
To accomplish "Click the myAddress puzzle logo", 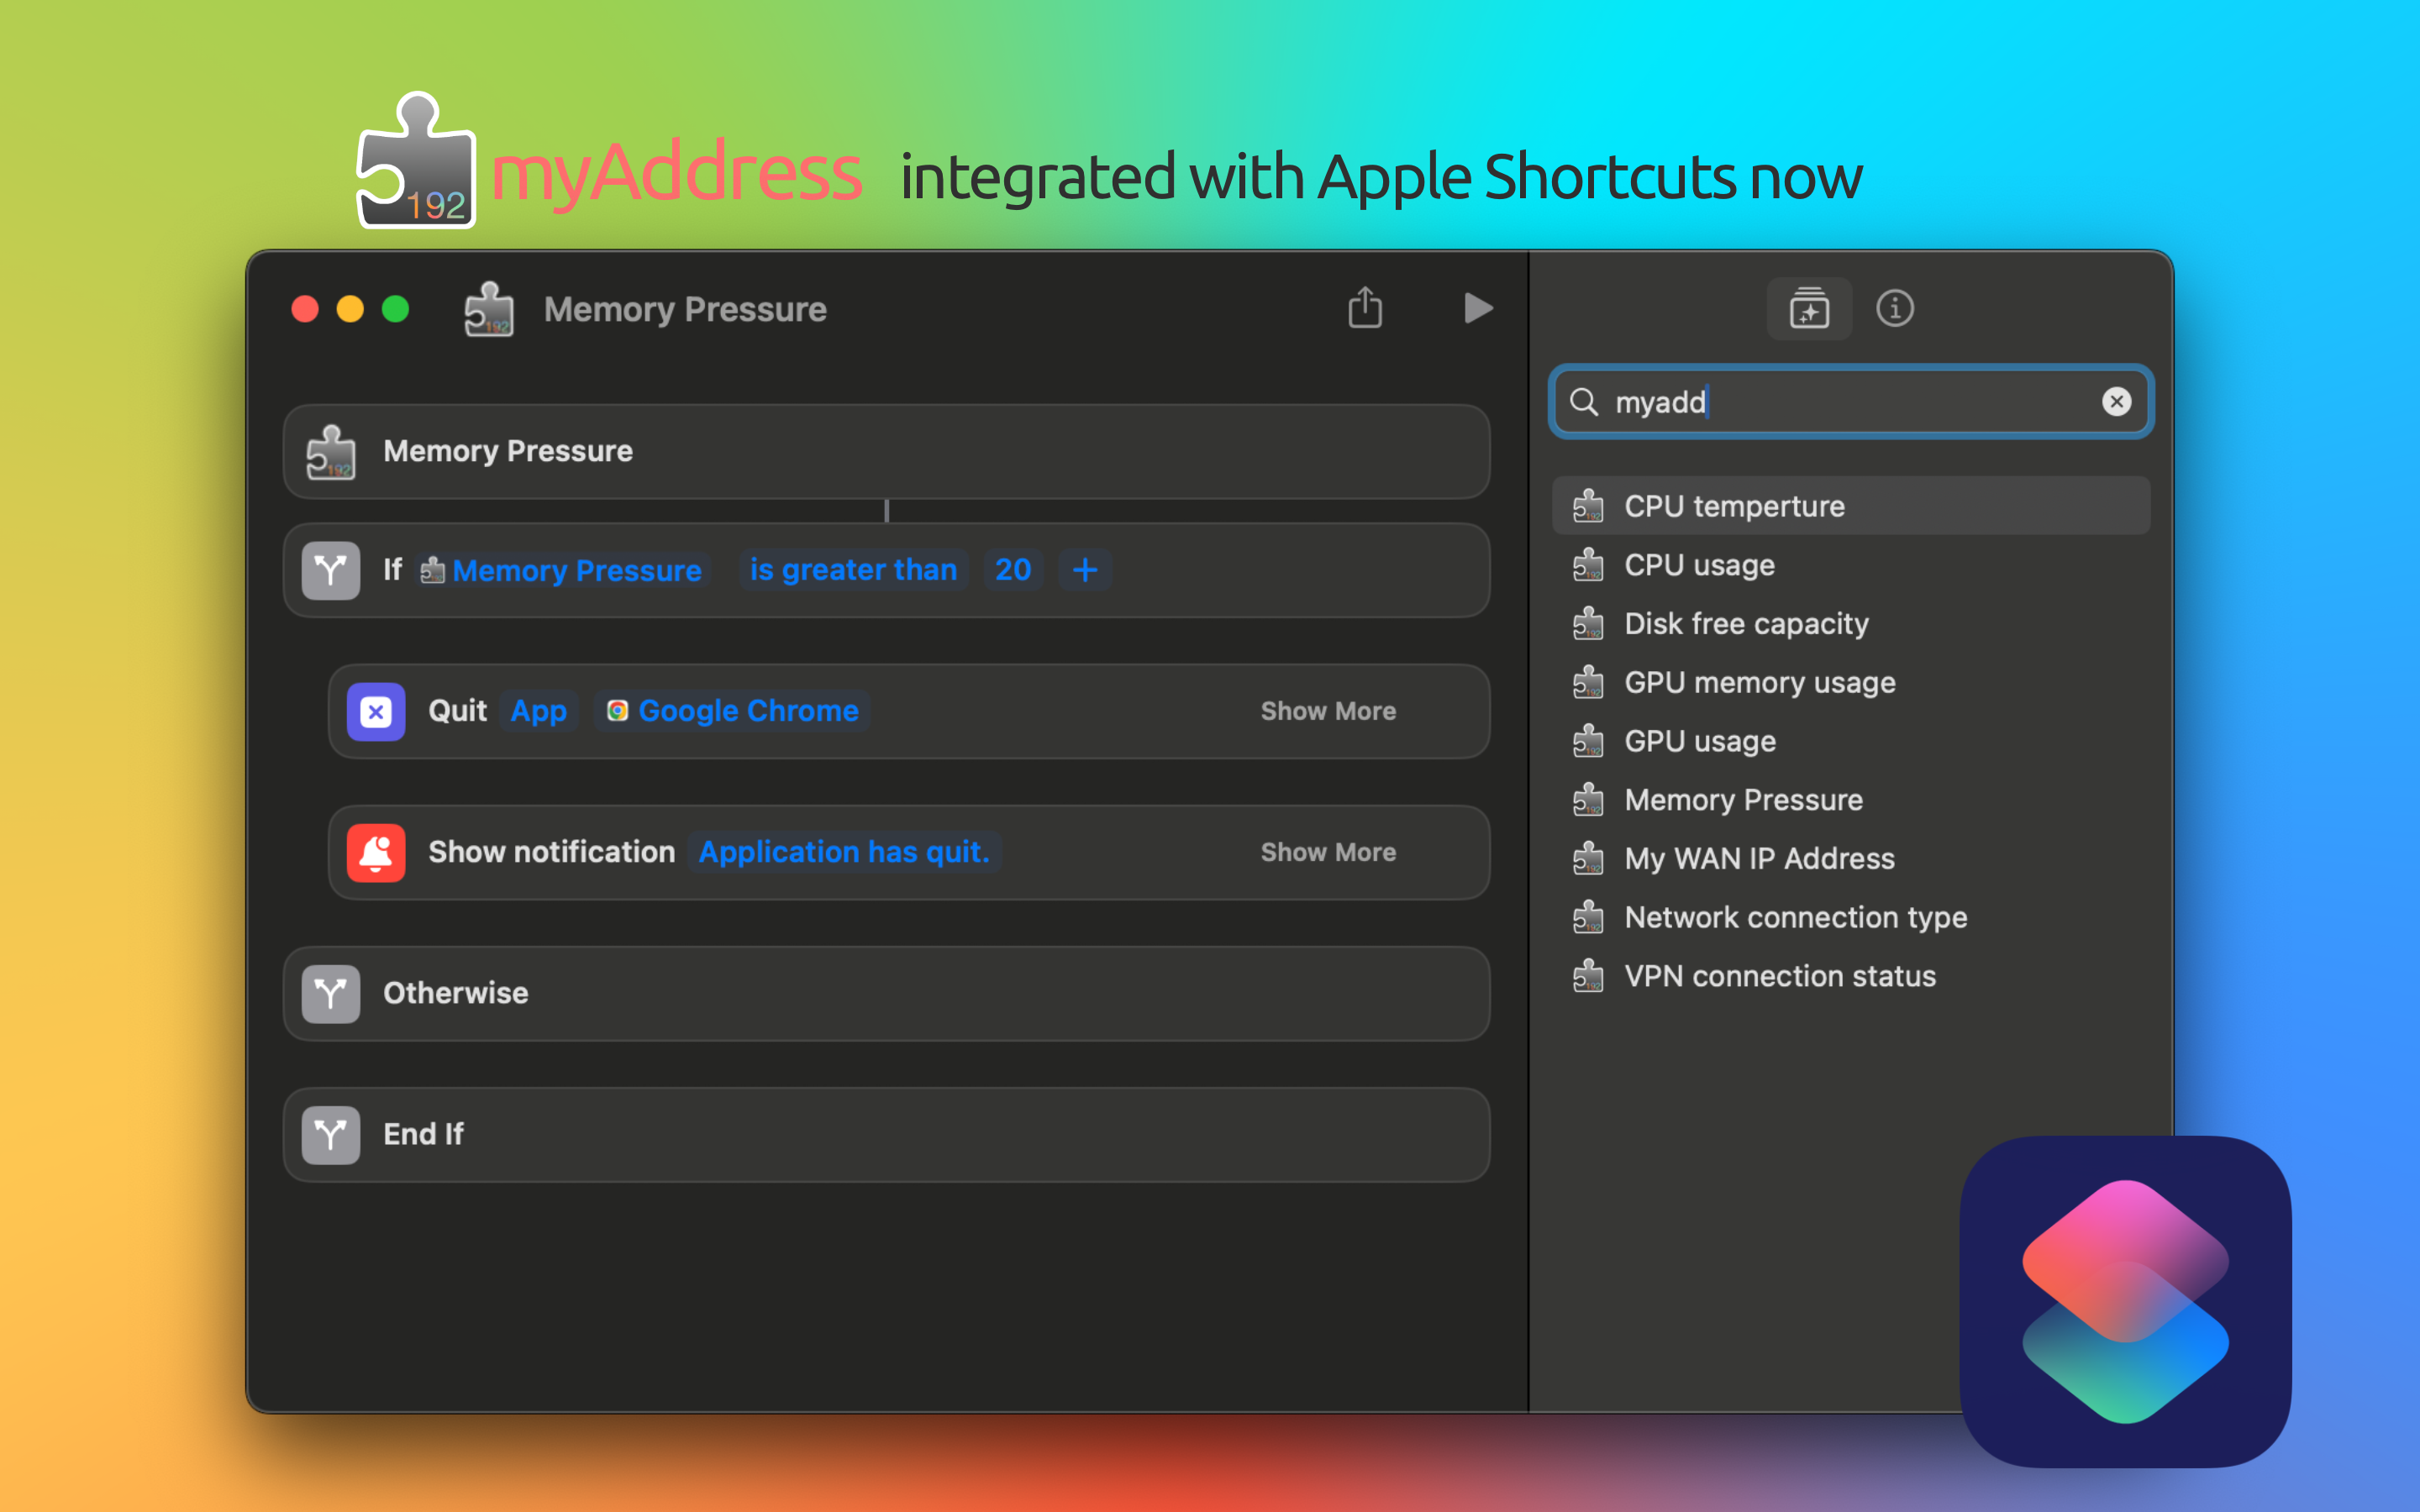I will 416,161.
